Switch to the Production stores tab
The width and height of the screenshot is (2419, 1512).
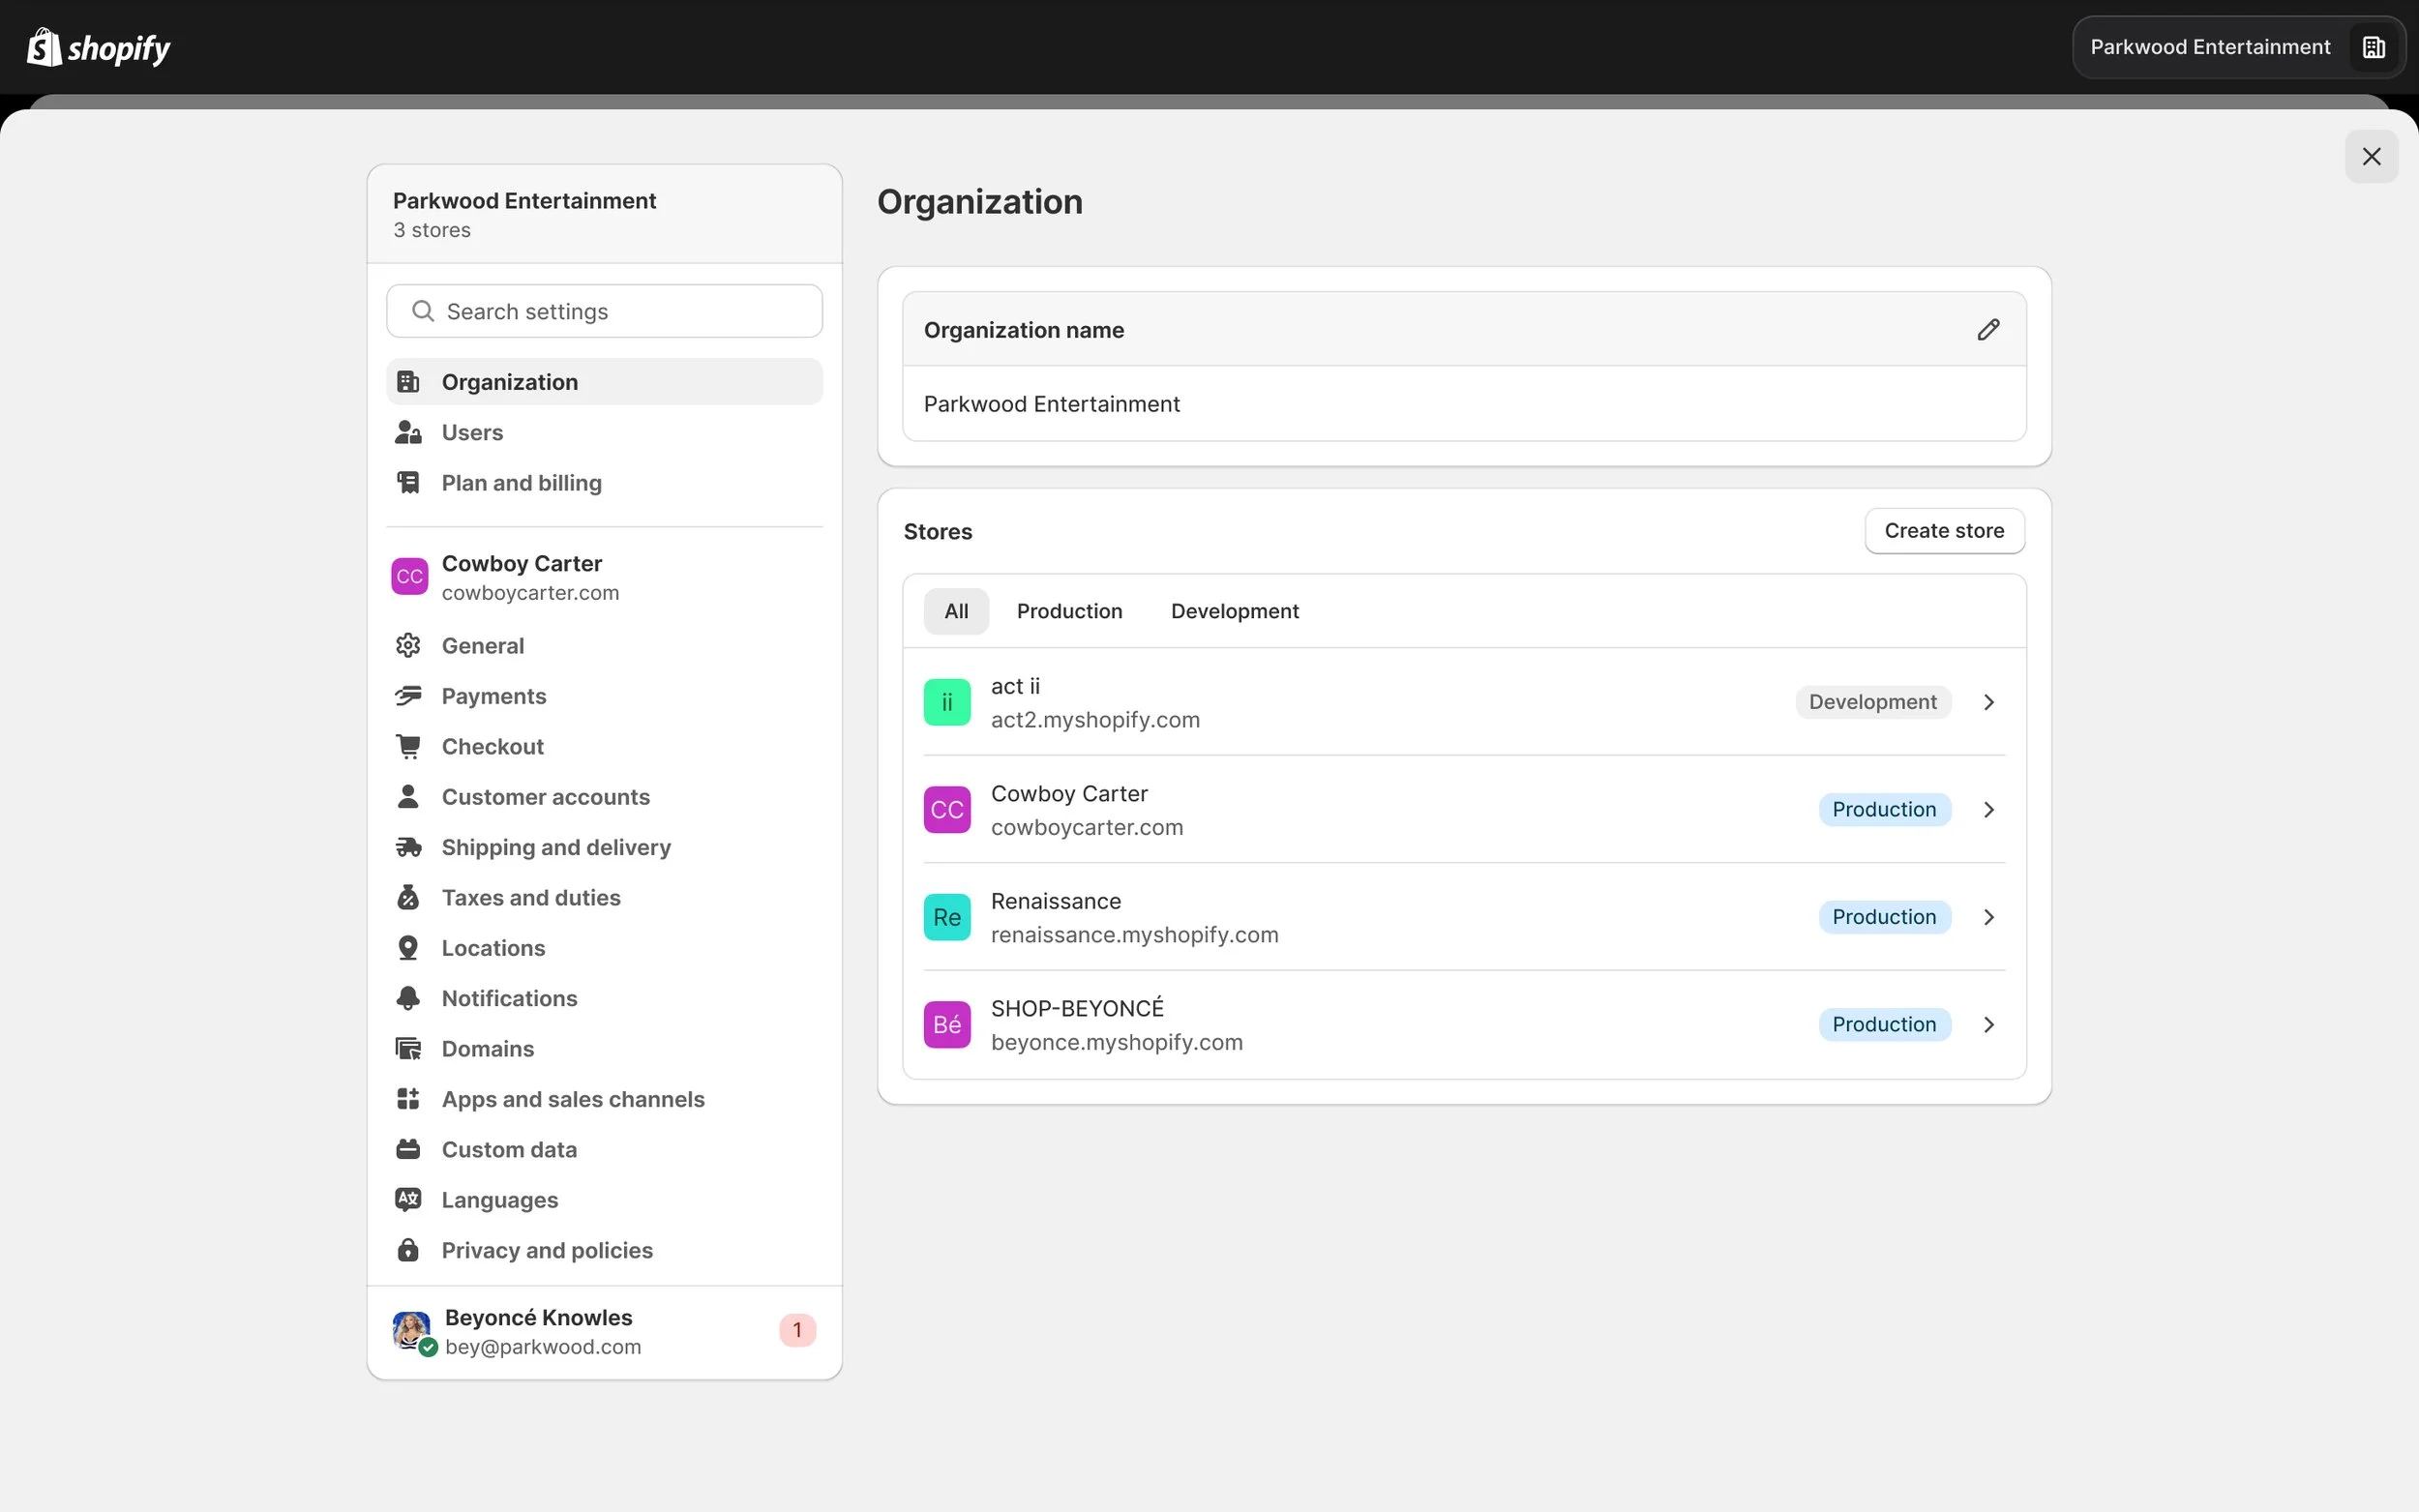(1069, 611)
